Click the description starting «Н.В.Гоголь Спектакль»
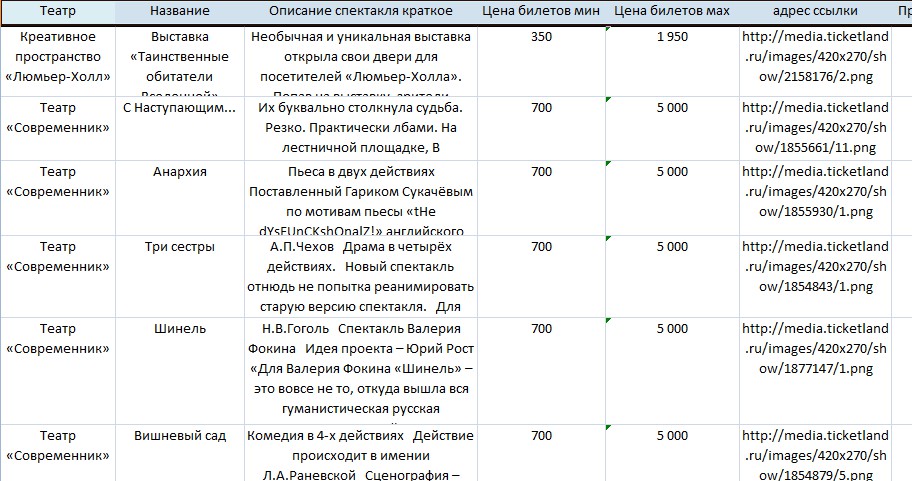Screen dimensions: 912x481 click(361, 371)
